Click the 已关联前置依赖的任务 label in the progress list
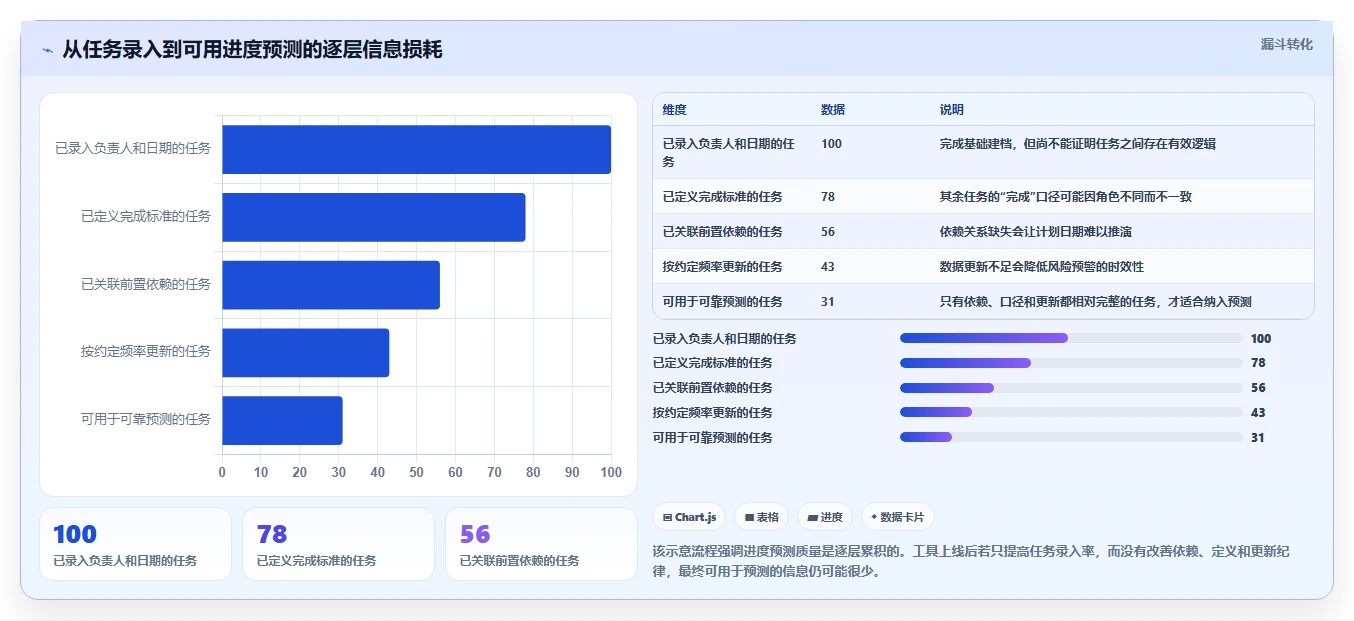Screen dimensions: 1354x621 (713, 388)
